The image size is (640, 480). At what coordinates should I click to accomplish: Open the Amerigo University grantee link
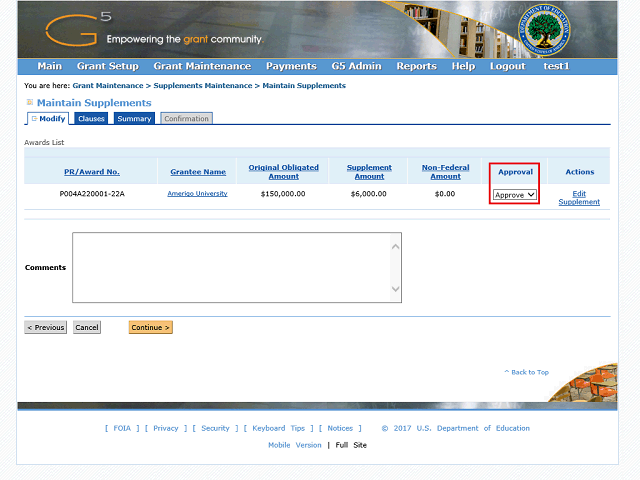pyautogui.click(x=197, y=193)
